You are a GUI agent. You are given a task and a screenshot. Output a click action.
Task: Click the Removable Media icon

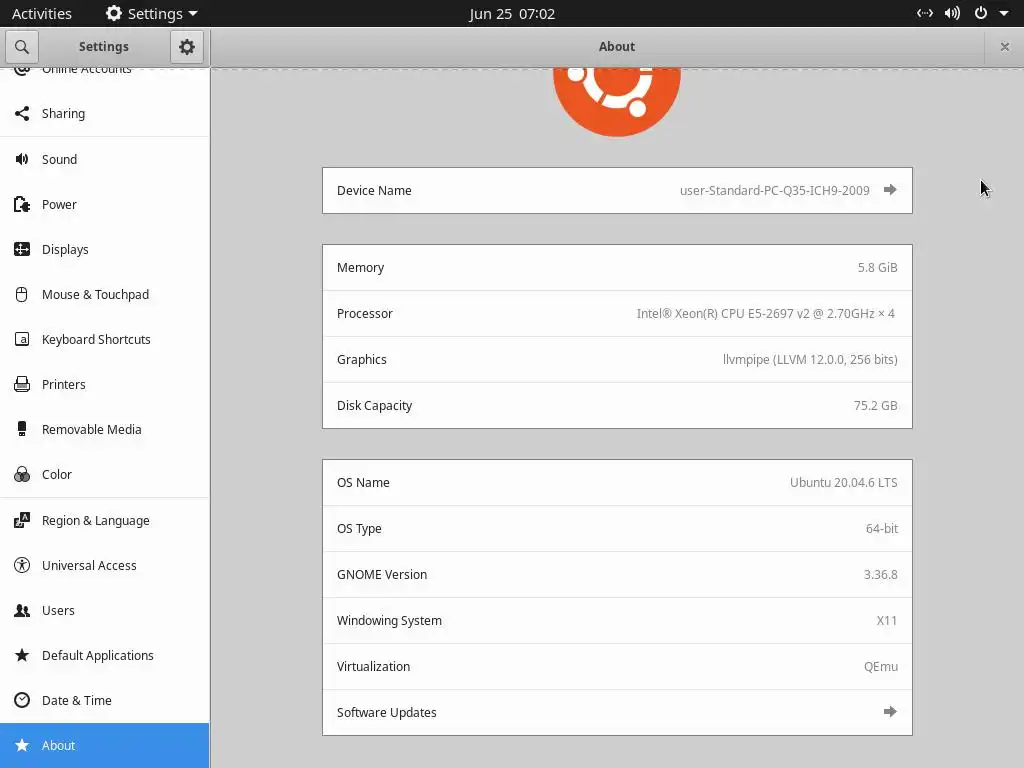[22, 430]
